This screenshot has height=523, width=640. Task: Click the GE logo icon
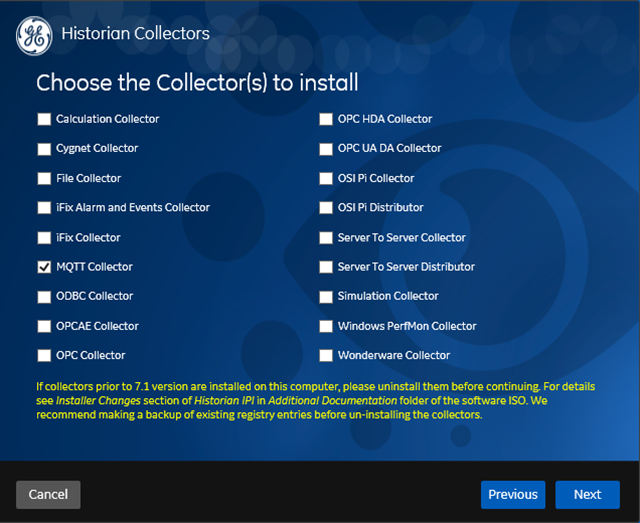coord(34,36)
